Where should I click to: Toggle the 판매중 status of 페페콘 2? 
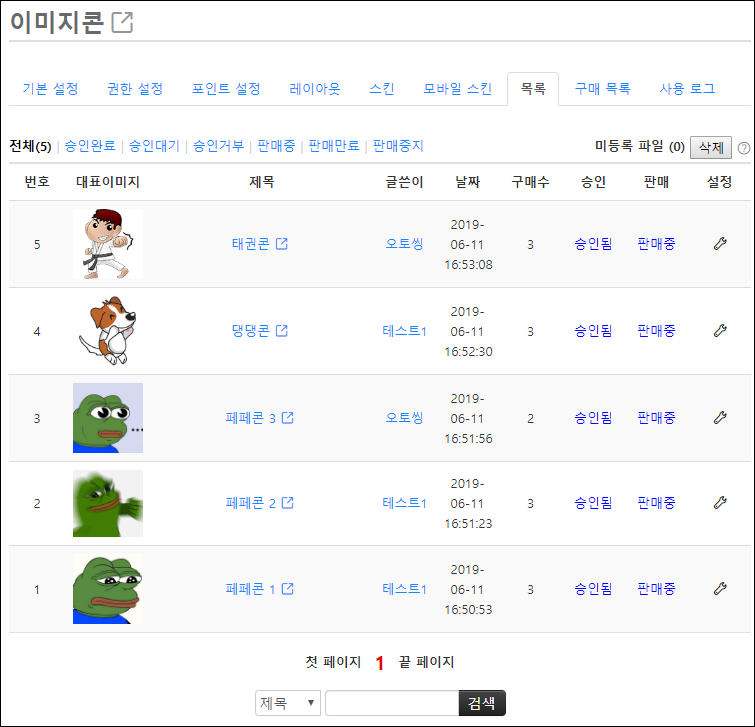(656, 503)
